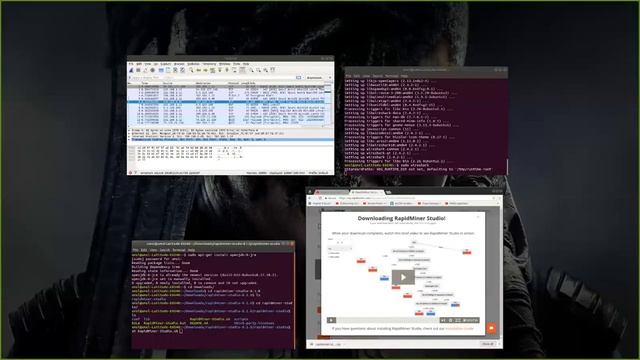Click the Find packet magnifier icon

point(191,70)
